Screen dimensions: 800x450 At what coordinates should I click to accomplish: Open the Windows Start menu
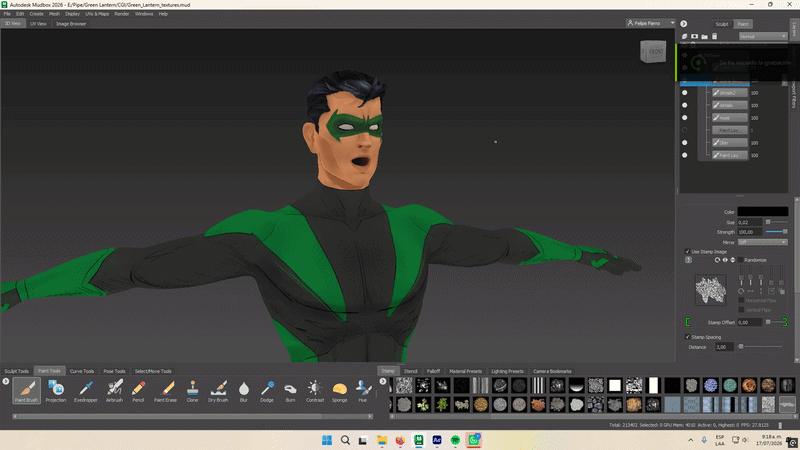(327, 440)
